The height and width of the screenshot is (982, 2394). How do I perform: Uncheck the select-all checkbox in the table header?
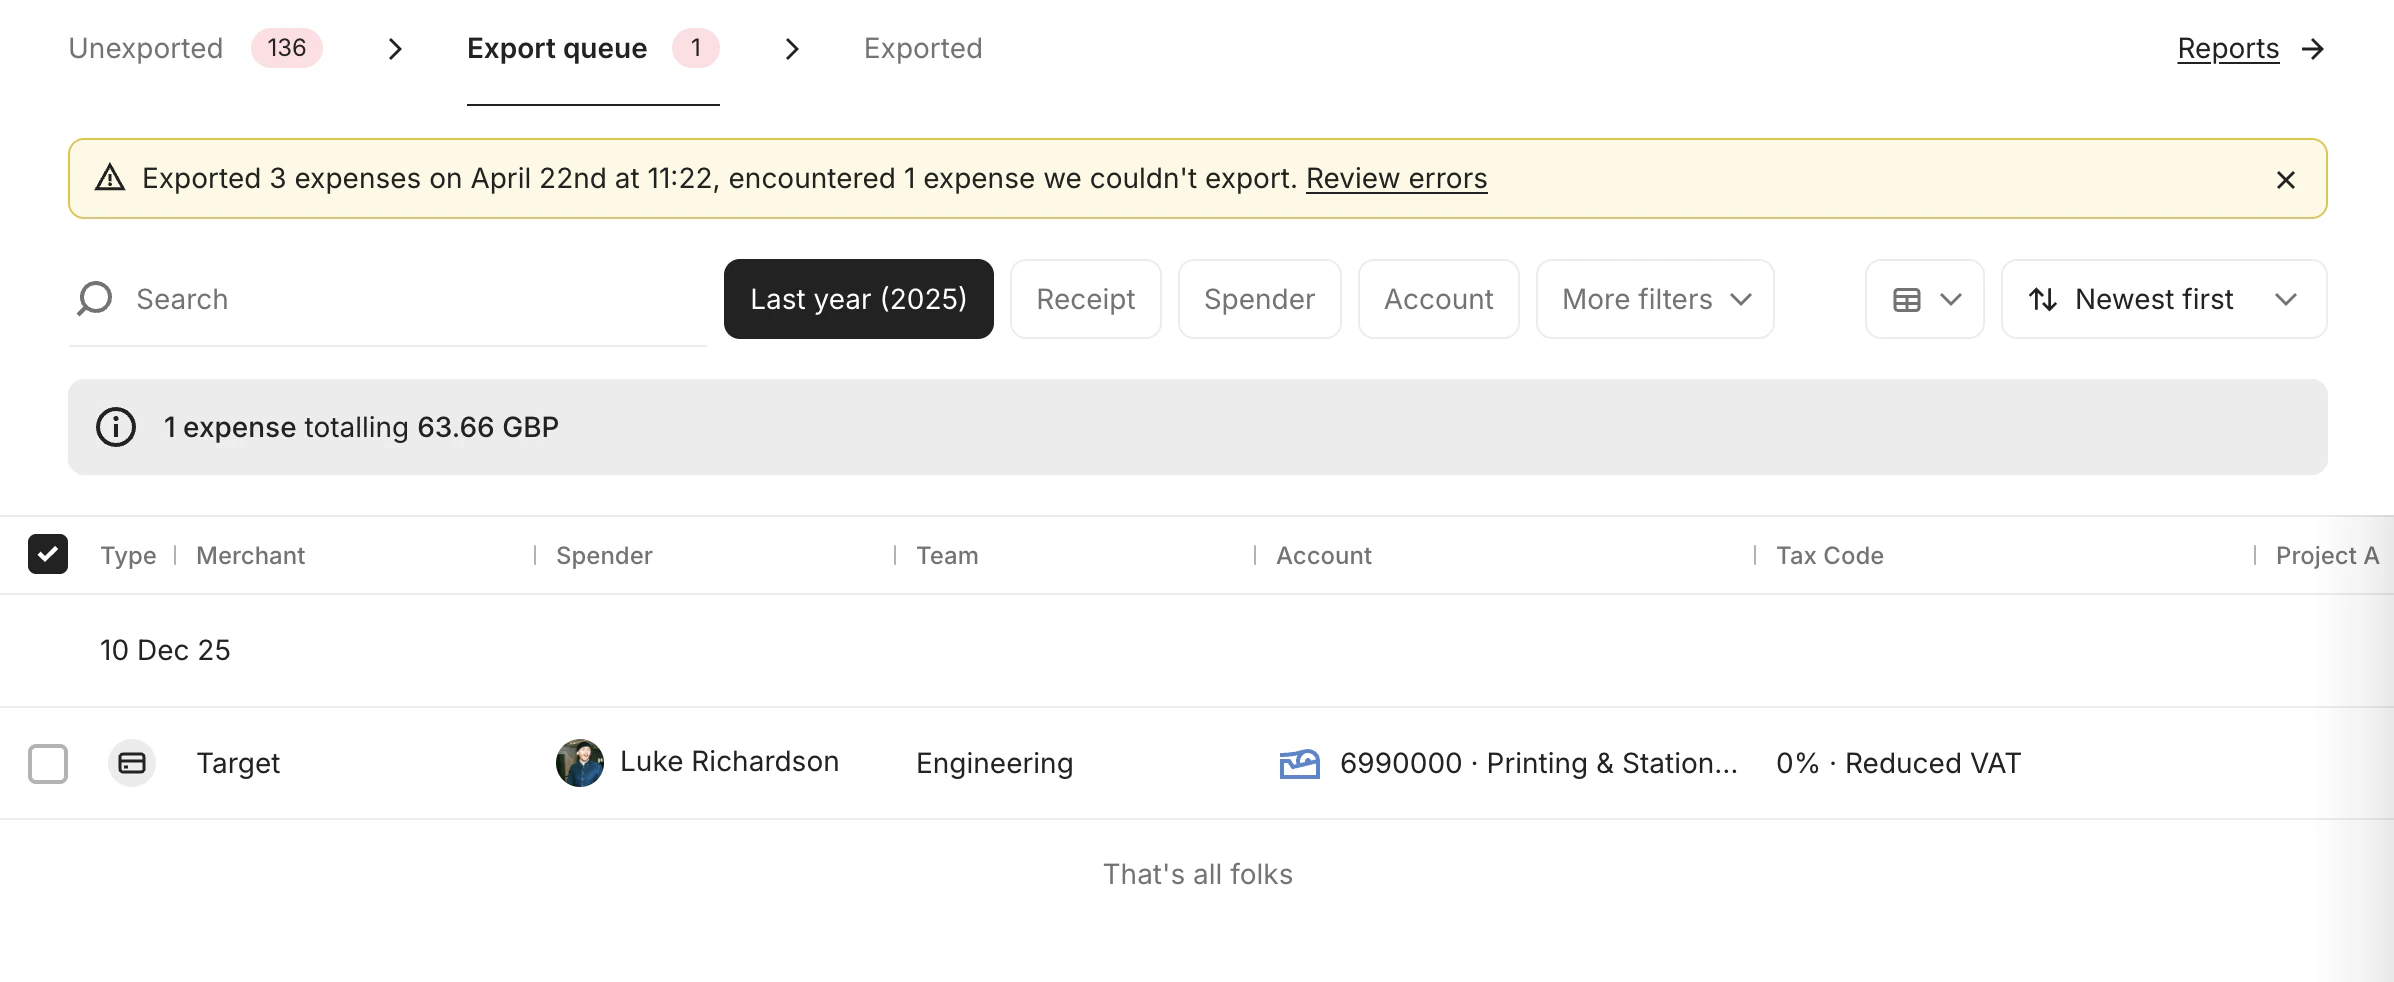point(48,554)
